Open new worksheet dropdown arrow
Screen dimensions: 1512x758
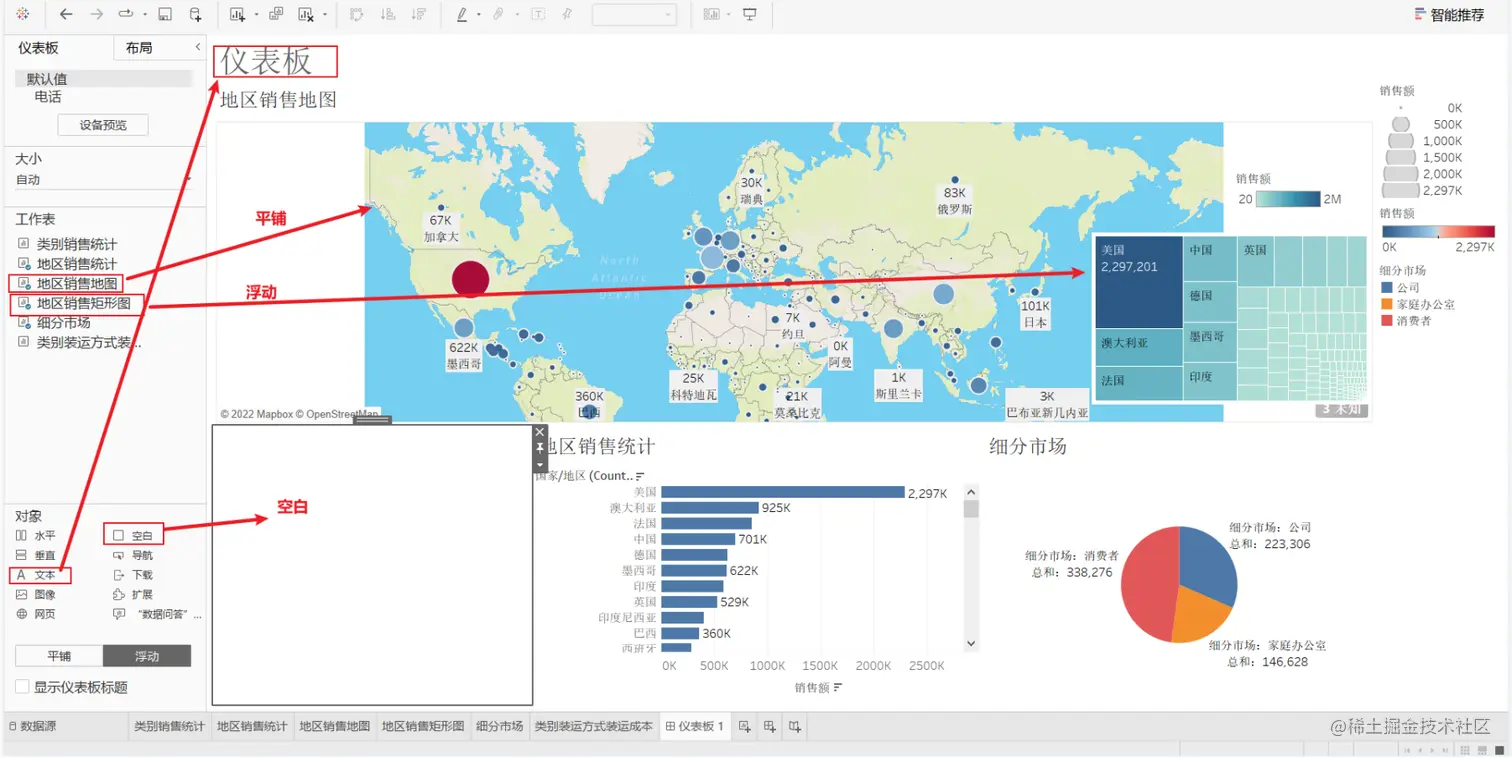pyautogui.click(x=256, y=15)
